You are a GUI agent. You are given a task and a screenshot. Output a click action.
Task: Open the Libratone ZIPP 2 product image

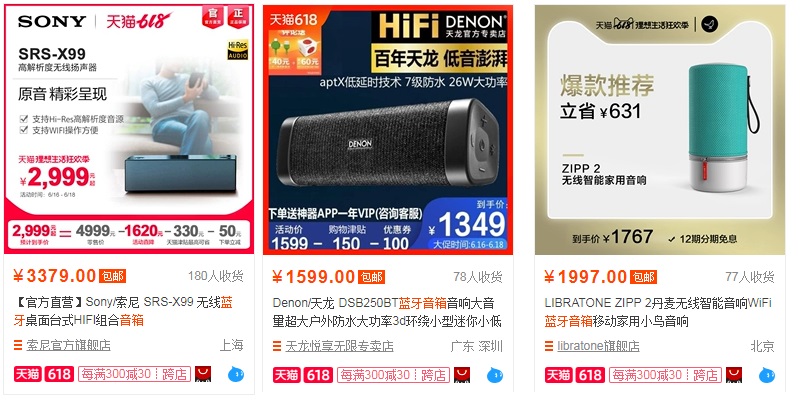click(660, 129)
